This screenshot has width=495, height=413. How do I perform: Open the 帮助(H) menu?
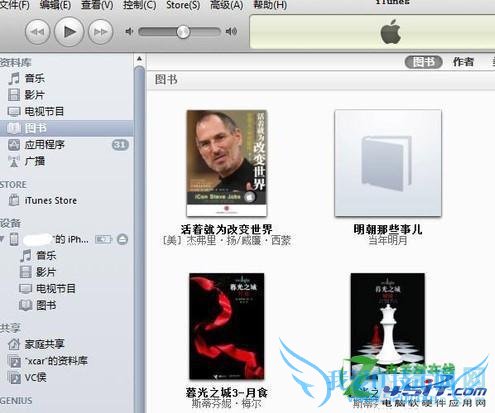270,5
